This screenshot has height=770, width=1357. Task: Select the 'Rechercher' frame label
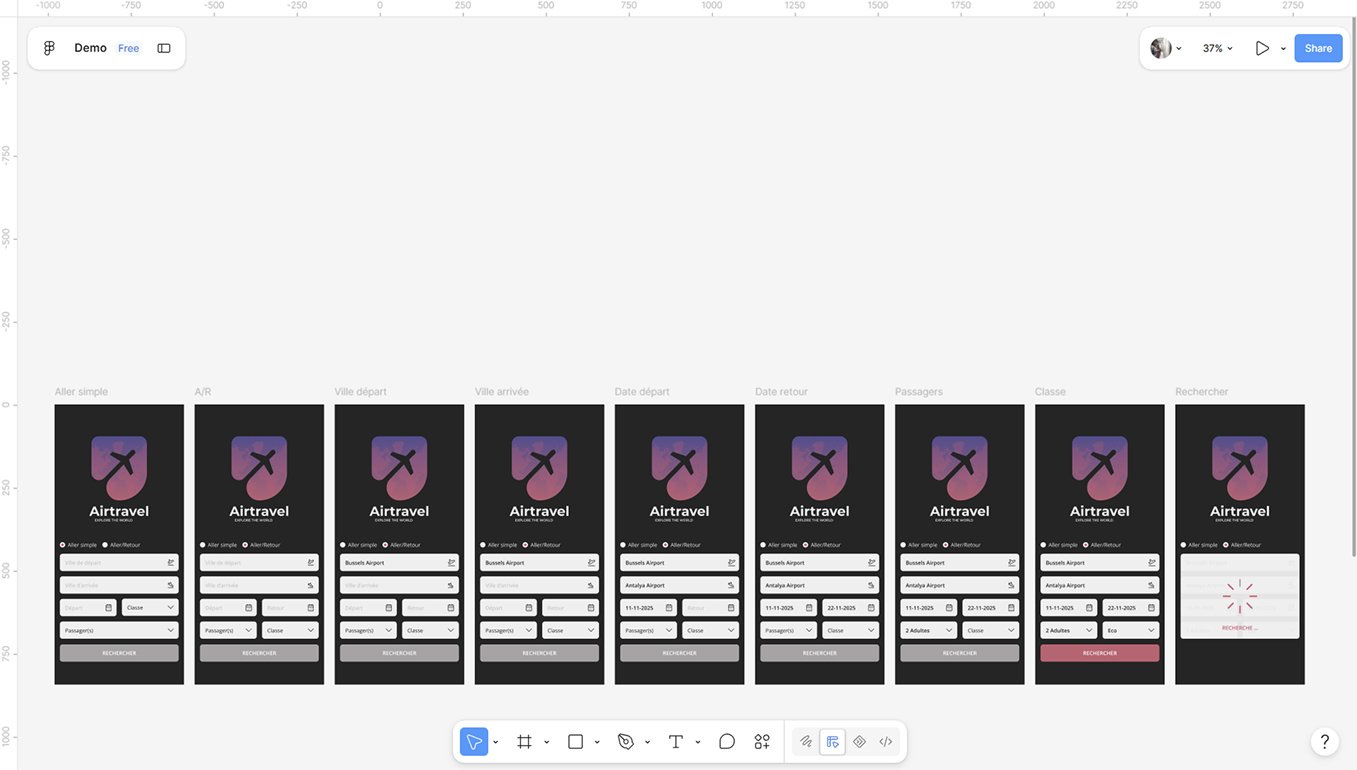coord(1202,392)
